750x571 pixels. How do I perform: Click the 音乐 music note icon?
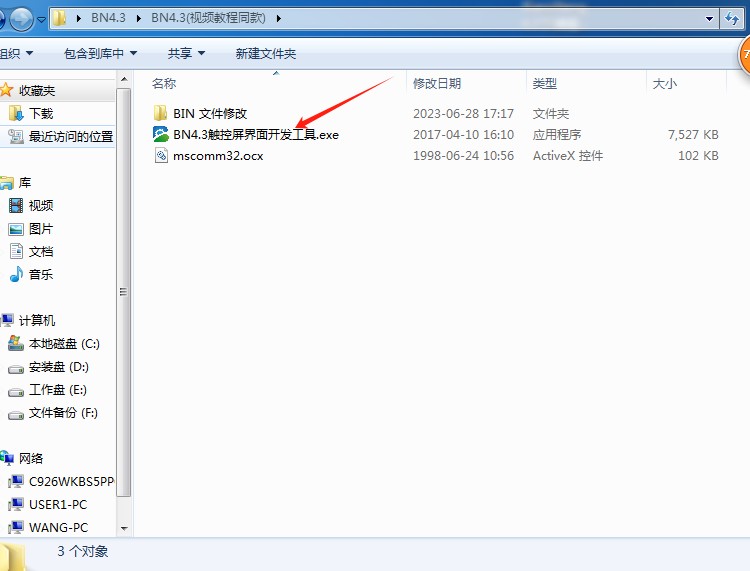tap(16, 274)
